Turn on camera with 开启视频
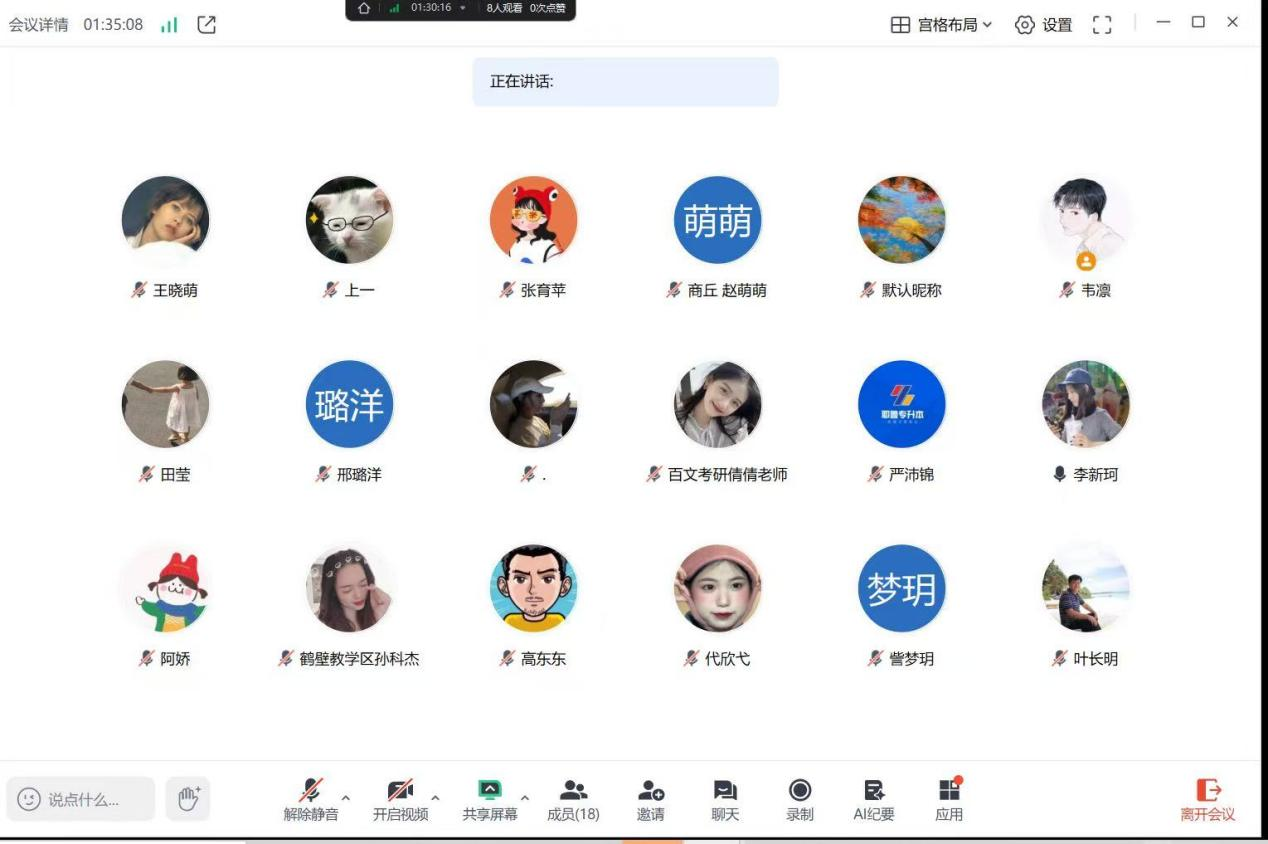Screen dimensions: 1268x844 (400, 800)
